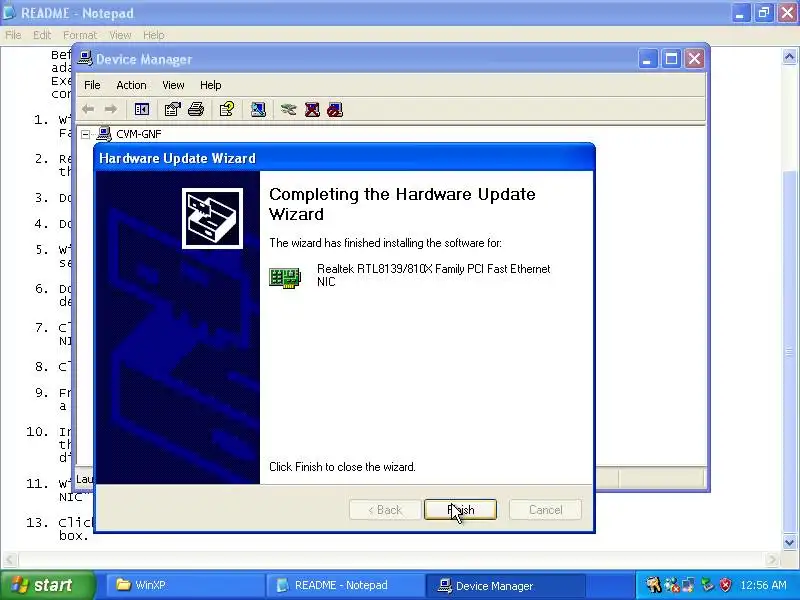The image size is (800, 600).
Task: Maximize the Device Manager window
Action: (671, 59)
